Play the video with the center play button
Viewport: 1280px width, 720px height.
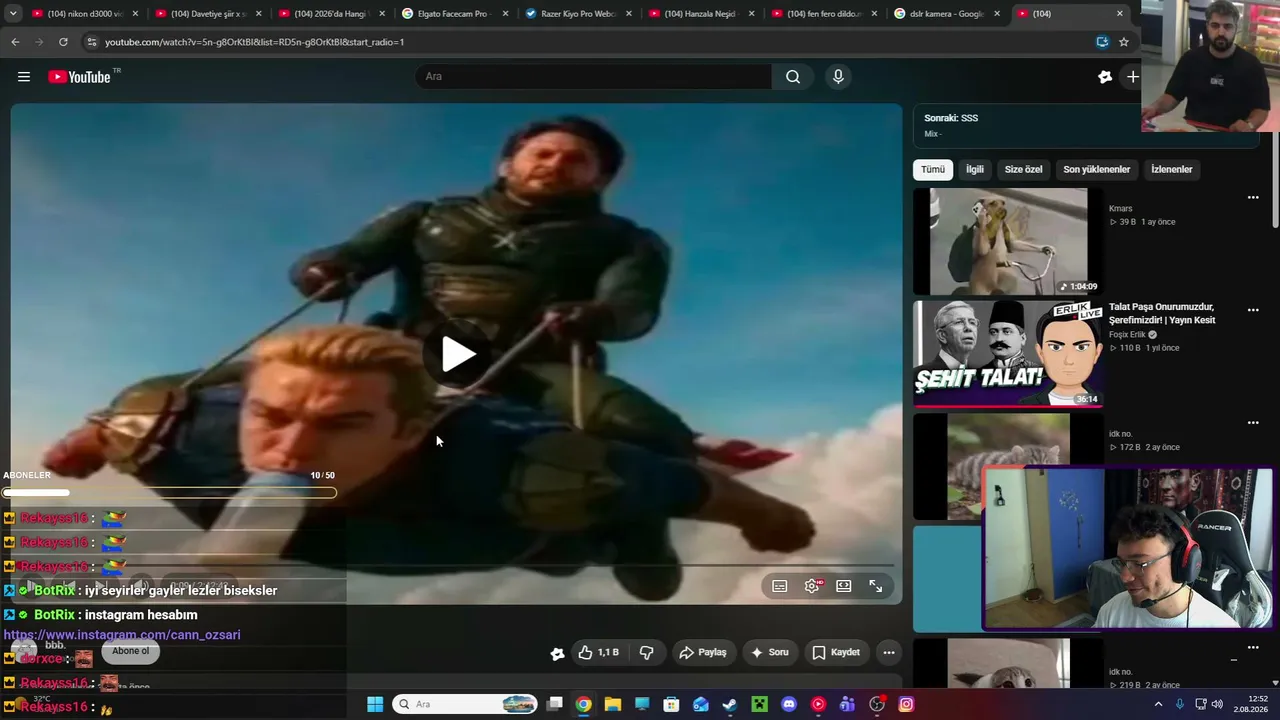coord(458,353)
